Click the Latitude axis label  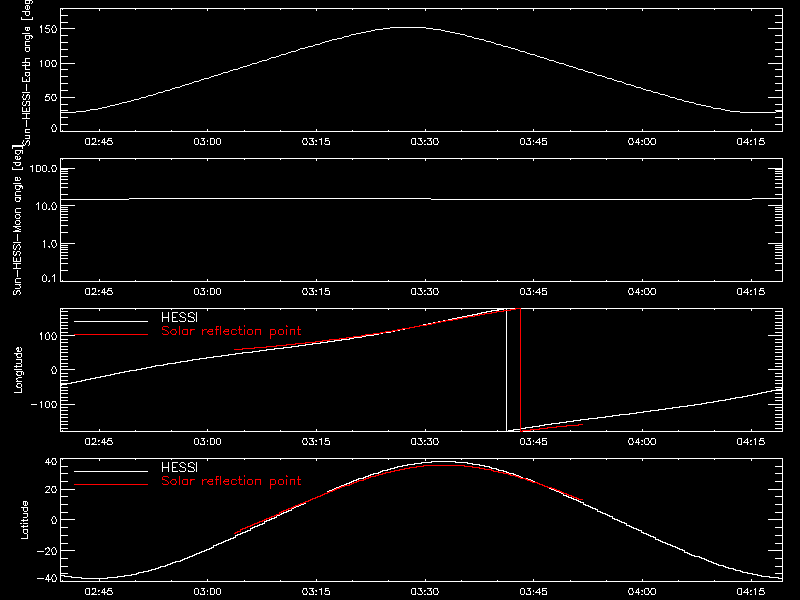24,520
